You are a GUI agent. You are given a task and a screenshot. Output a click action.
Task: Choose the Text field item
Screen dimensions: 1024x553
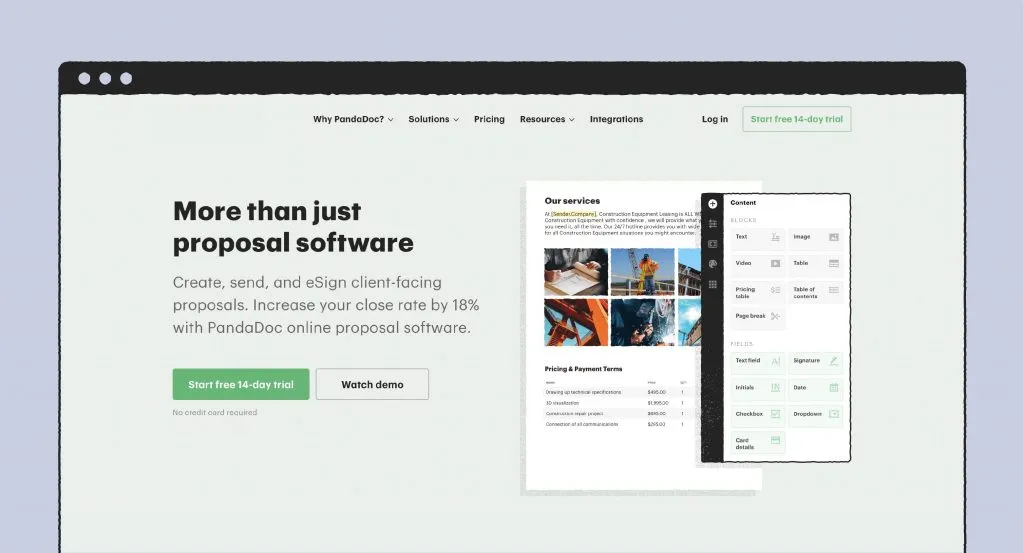(758, 361)
